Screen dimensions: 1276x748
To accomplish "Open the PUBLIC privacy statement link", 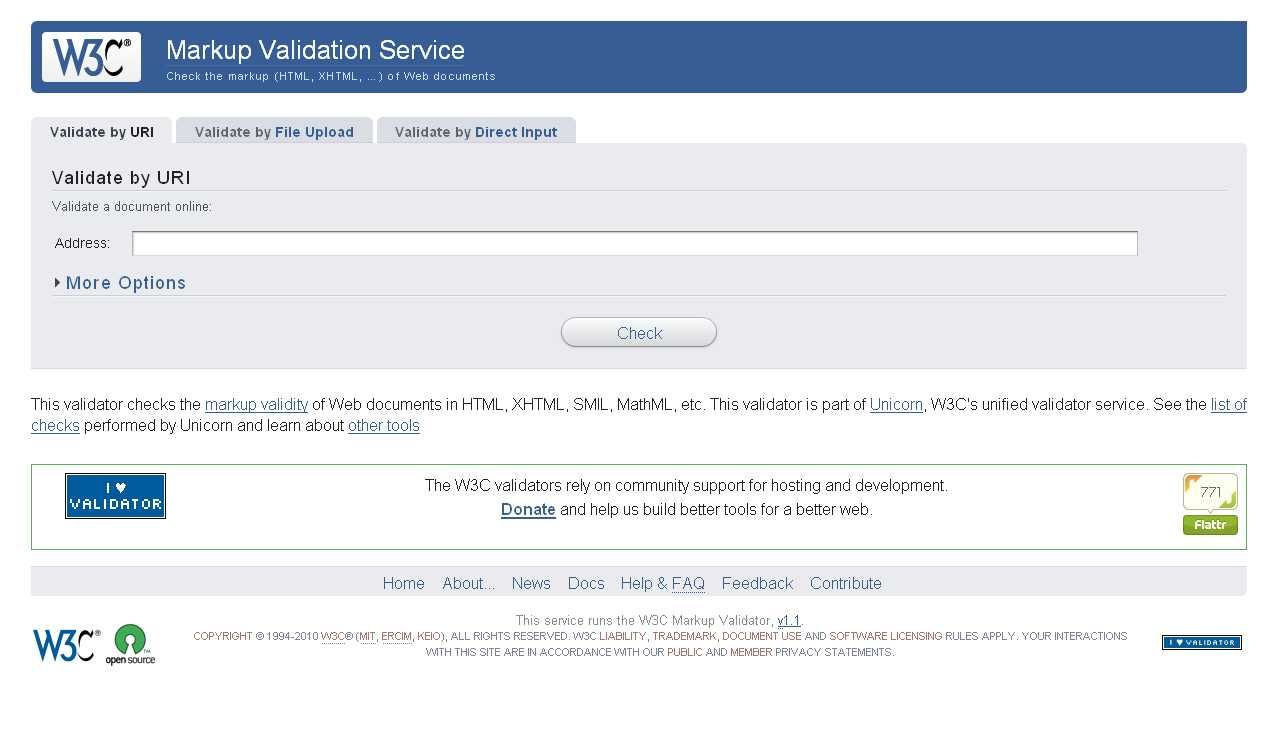I will coord(685,652).
